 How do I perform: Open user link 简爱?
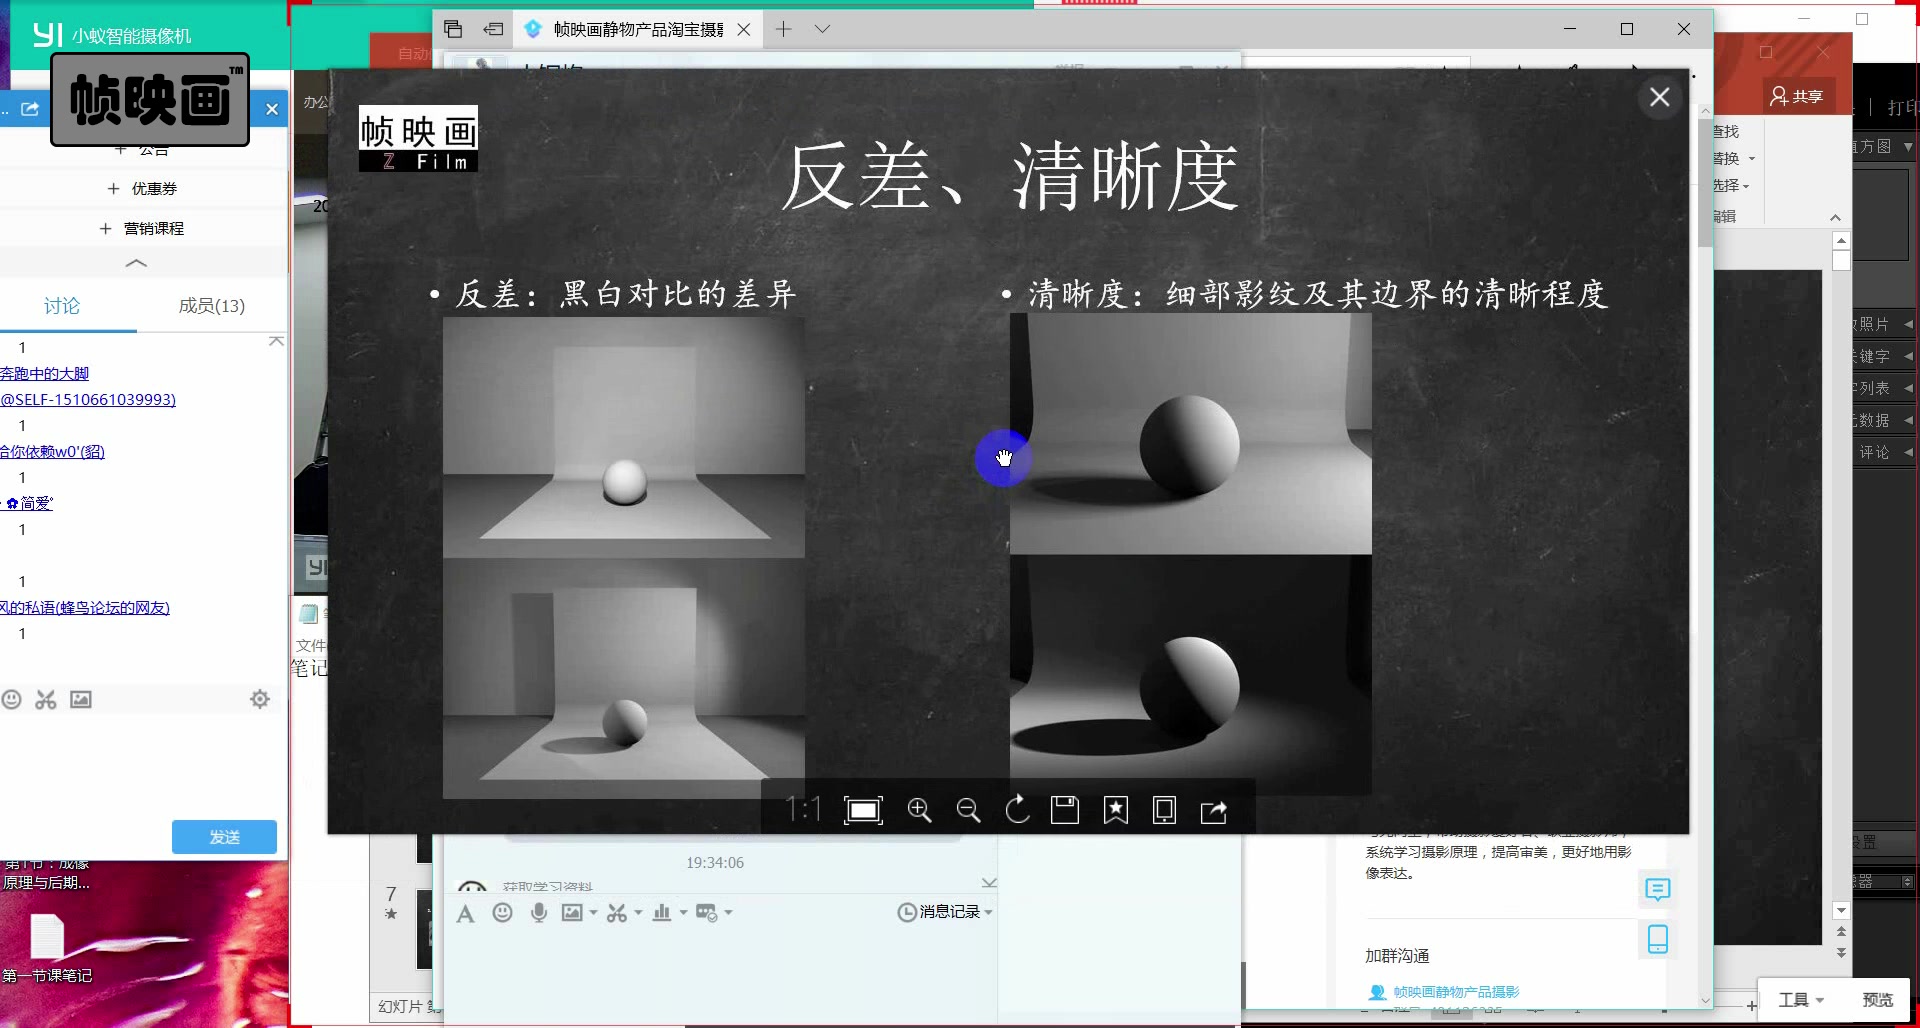(30, 503)
